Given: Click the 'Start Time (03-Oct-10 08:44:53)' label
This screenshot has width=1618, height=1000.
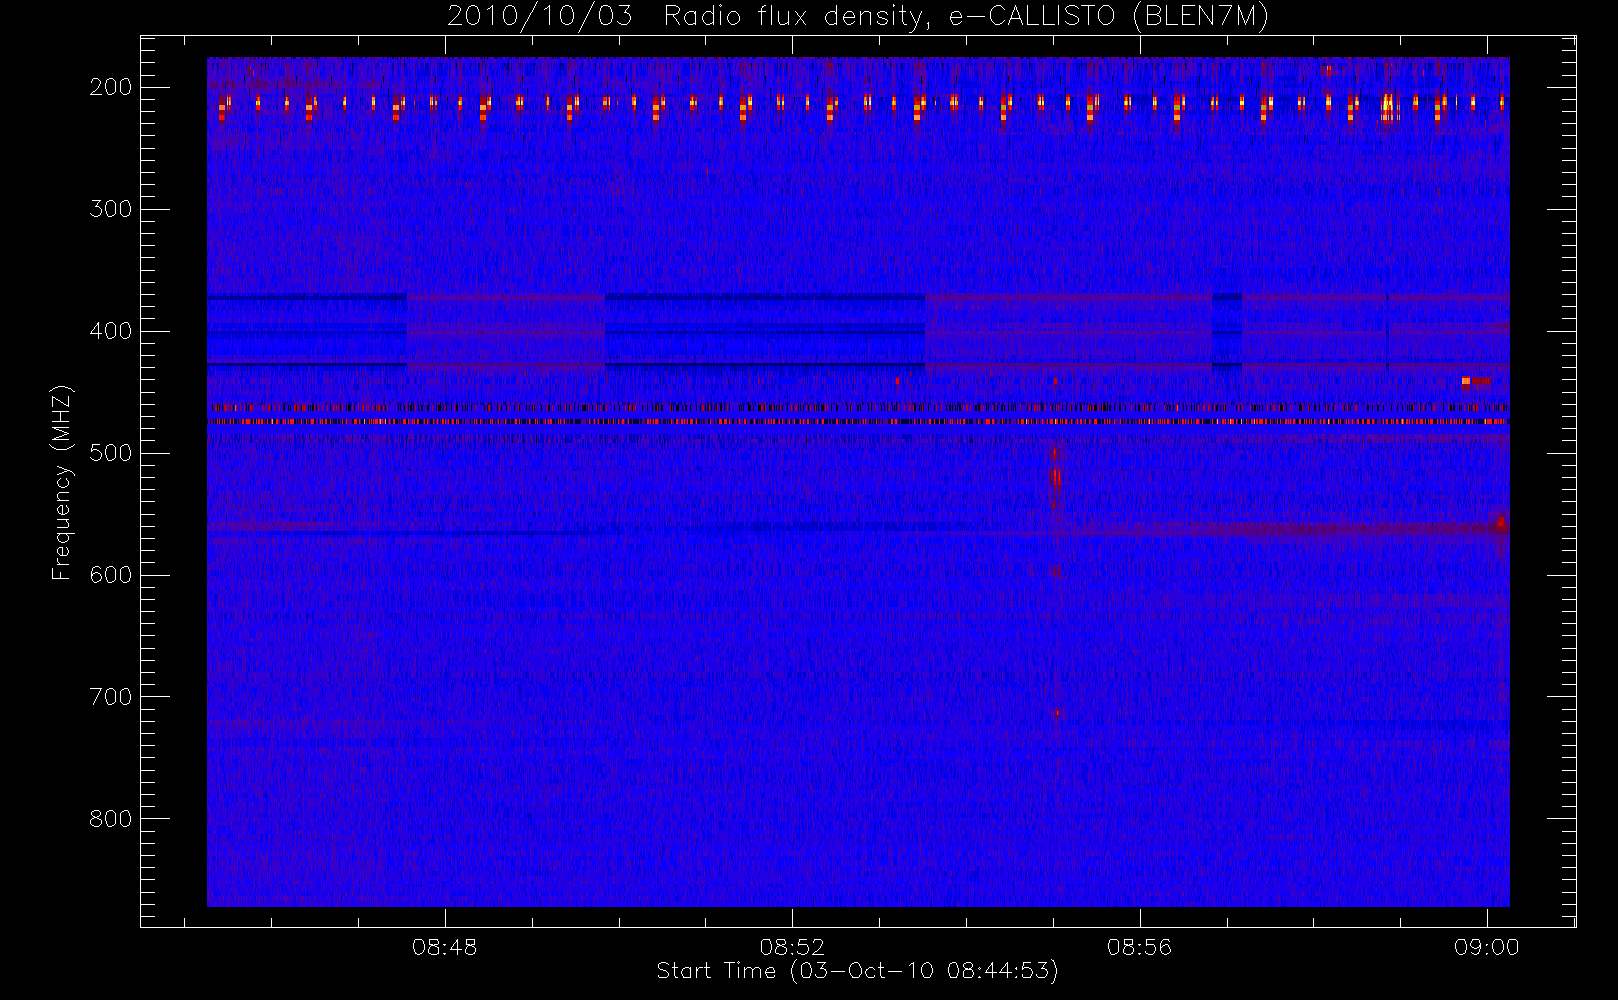Looking at the screenshot, I should tap(857, 971).
